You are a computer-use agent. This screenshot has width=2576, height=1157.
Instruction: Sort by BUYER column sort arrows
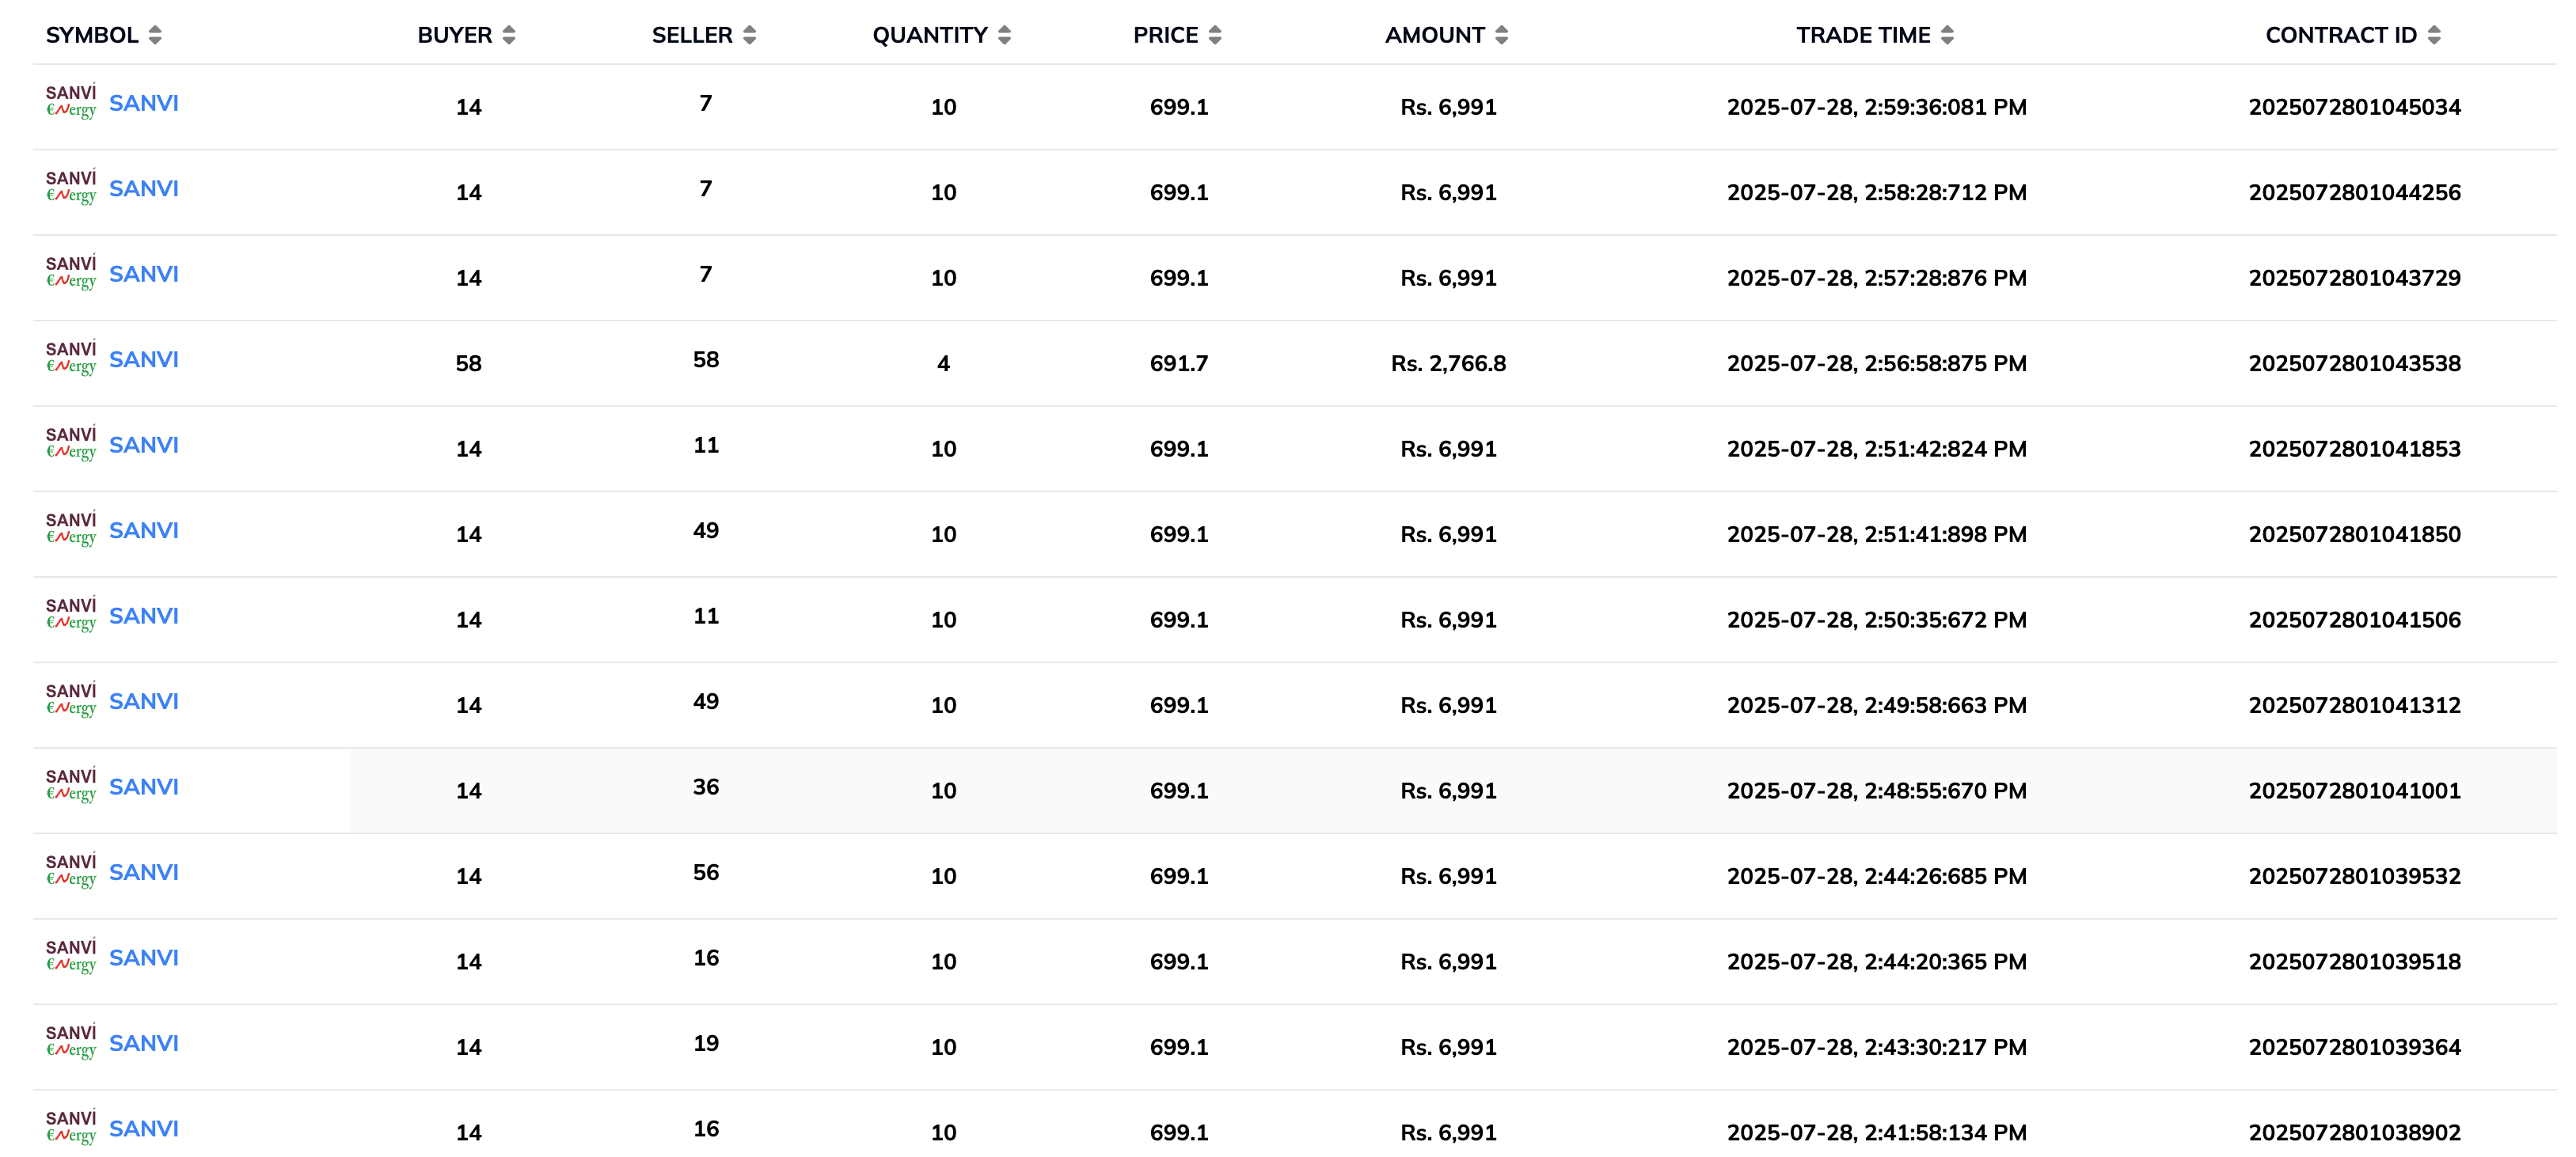click(509, 35)
